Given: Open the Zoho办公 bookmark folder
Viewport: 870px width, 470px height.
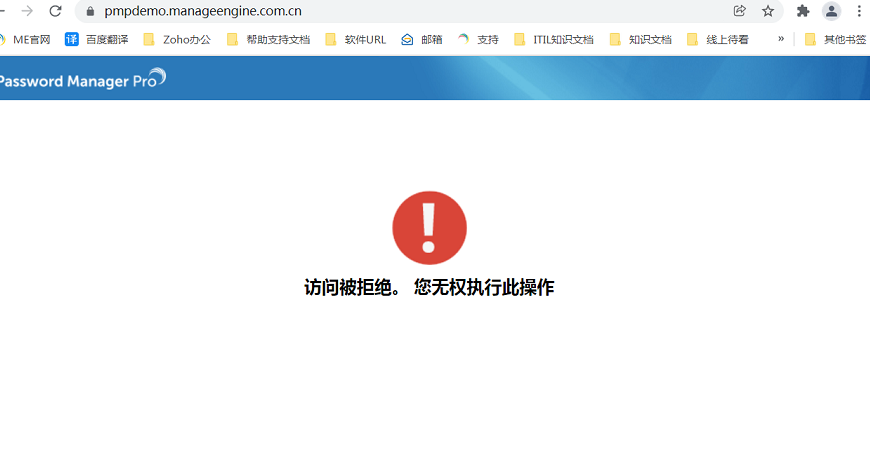Looking at the screenshot, I should tap(177, 39).
